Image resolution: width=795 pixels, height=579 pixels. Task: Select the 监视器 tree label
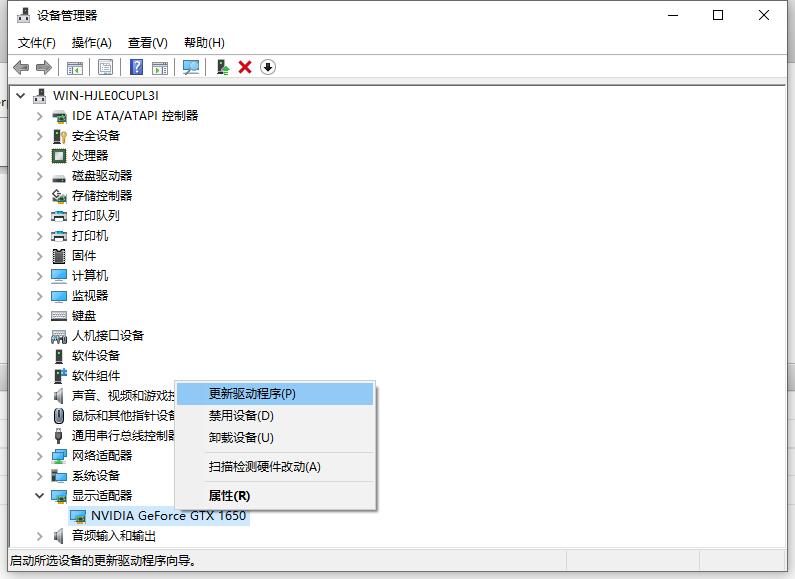tap(90, 296)
